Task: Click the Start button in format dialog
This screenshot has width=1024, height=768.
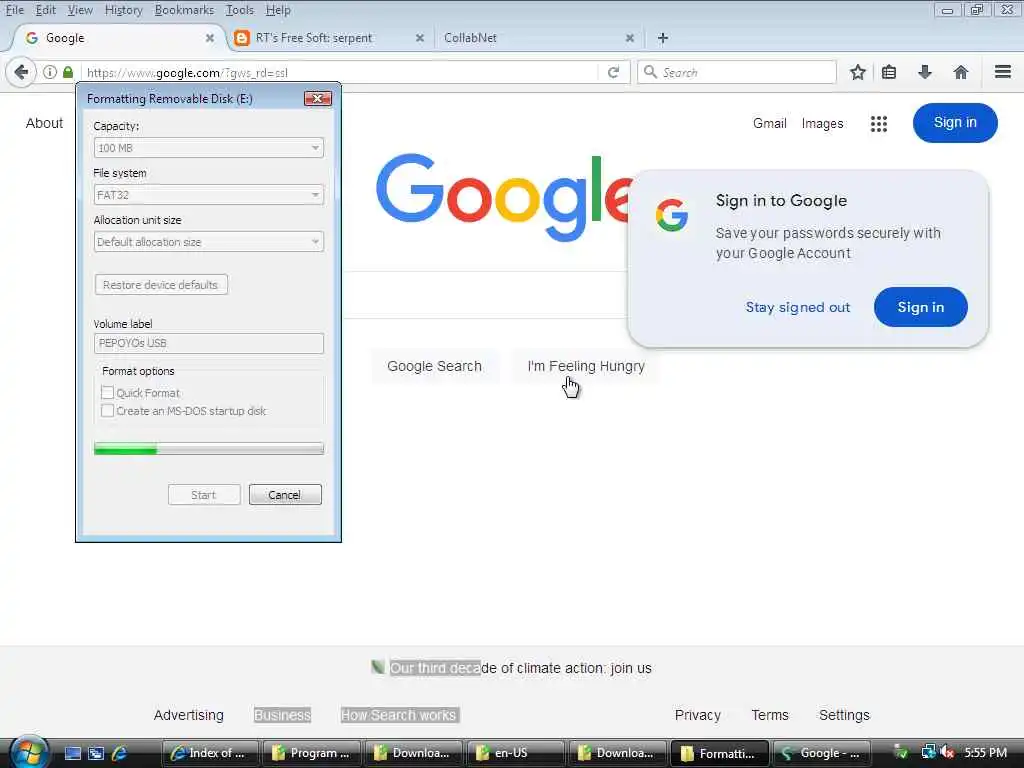Action: pyautogui.click(x=204, y=494)
